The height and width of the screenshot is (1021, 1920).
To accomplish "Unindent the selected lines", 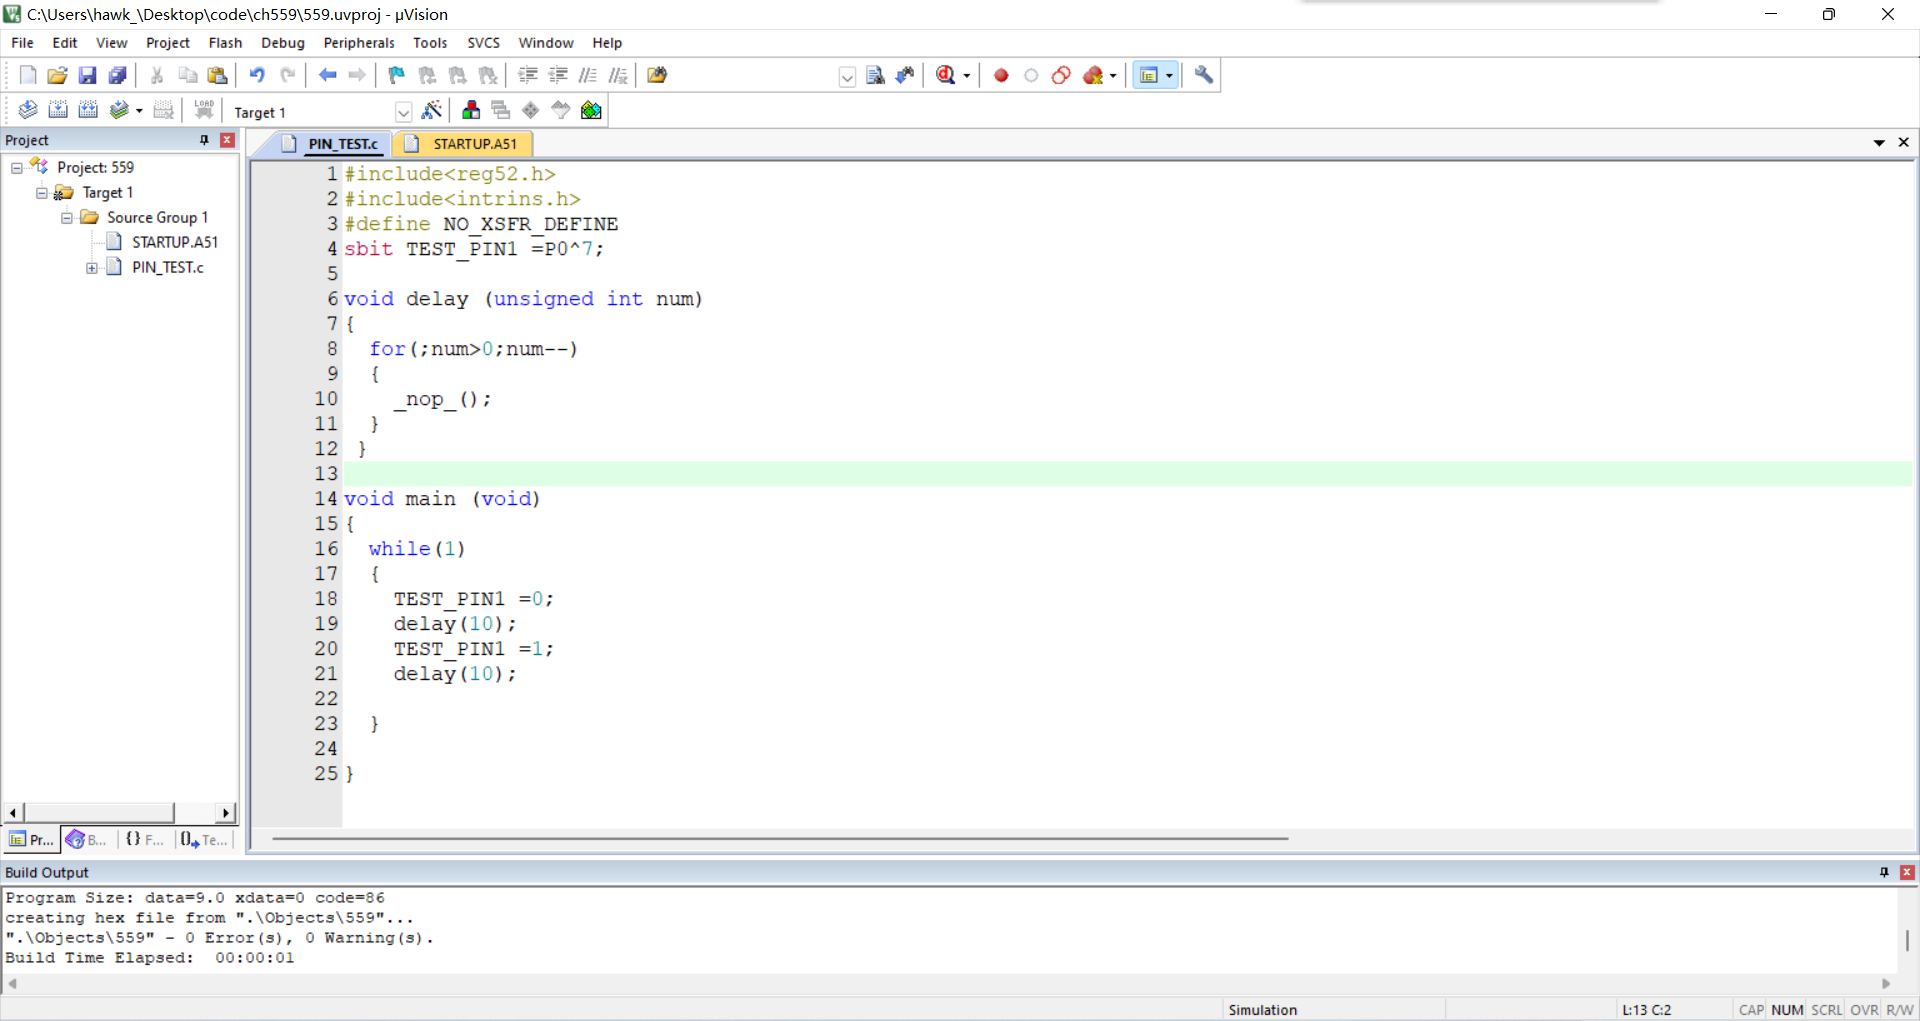I will click(558, 75).
